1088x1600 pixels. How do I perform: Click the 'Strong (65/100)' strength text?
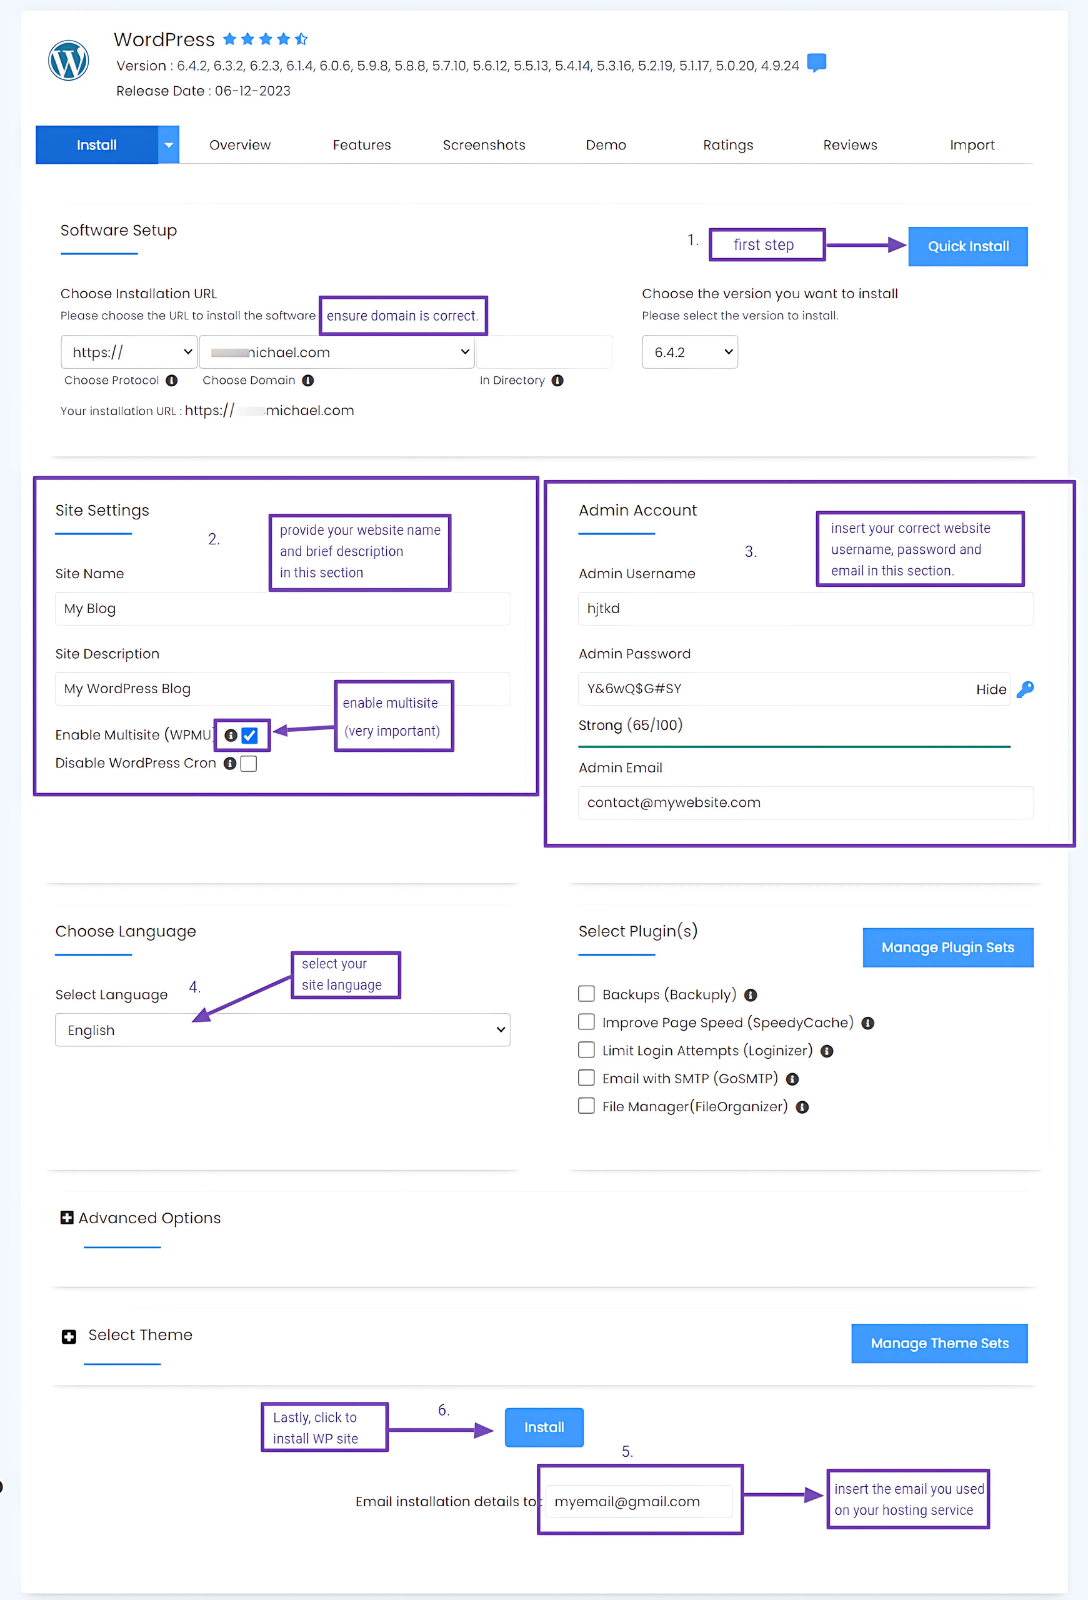pos(631,725)
